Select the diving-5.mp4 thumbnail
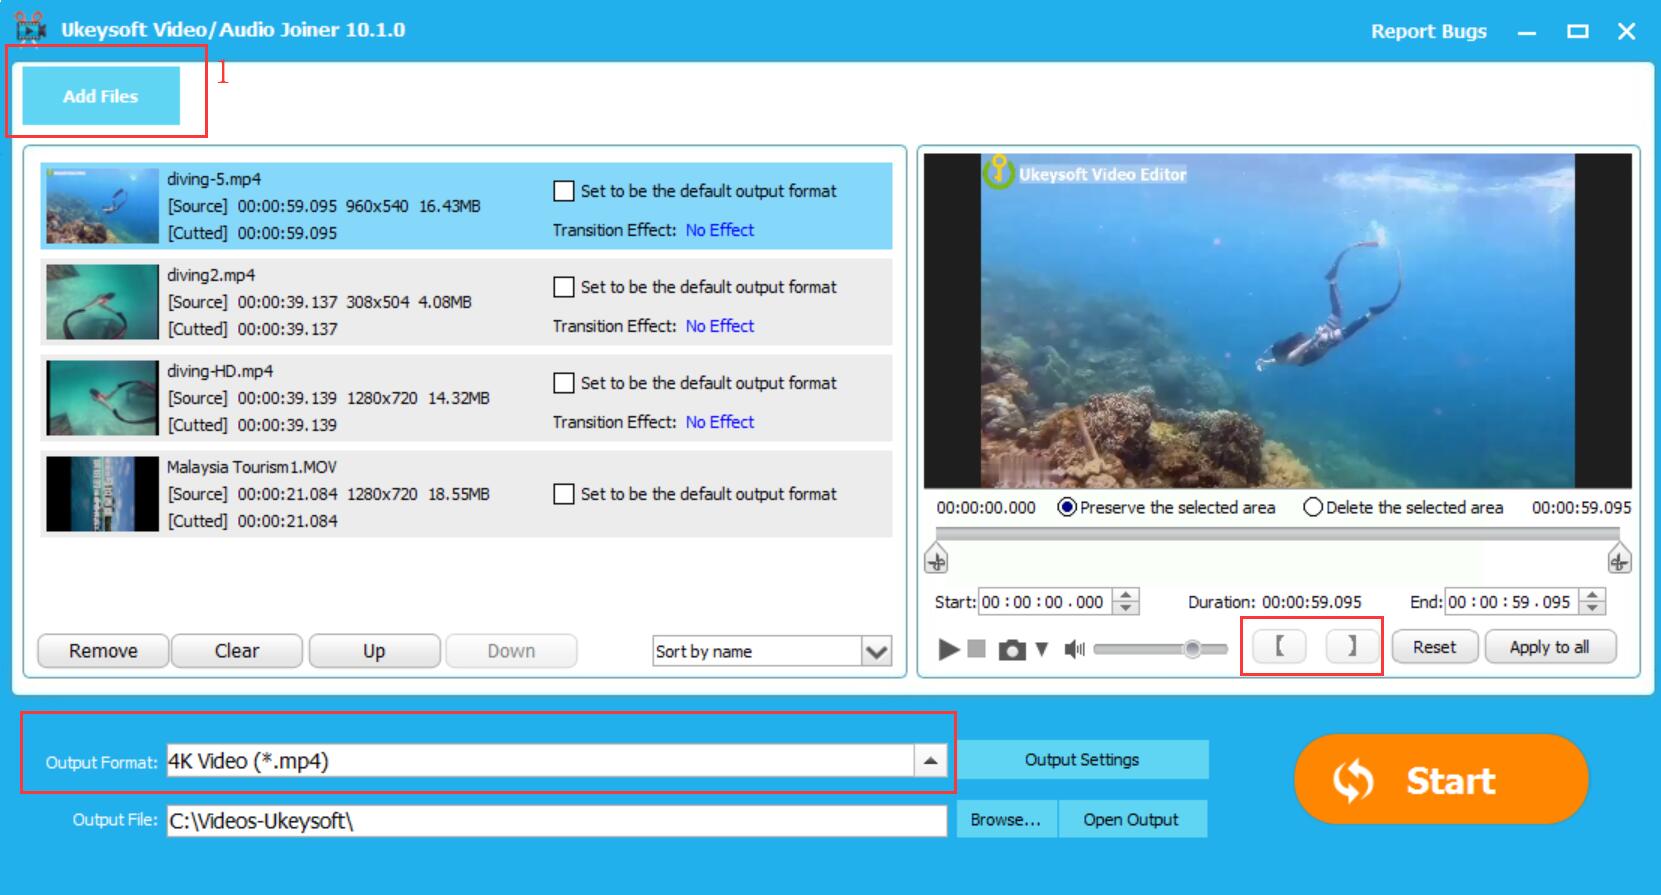1661x895 pixels. tap(102, 206)
